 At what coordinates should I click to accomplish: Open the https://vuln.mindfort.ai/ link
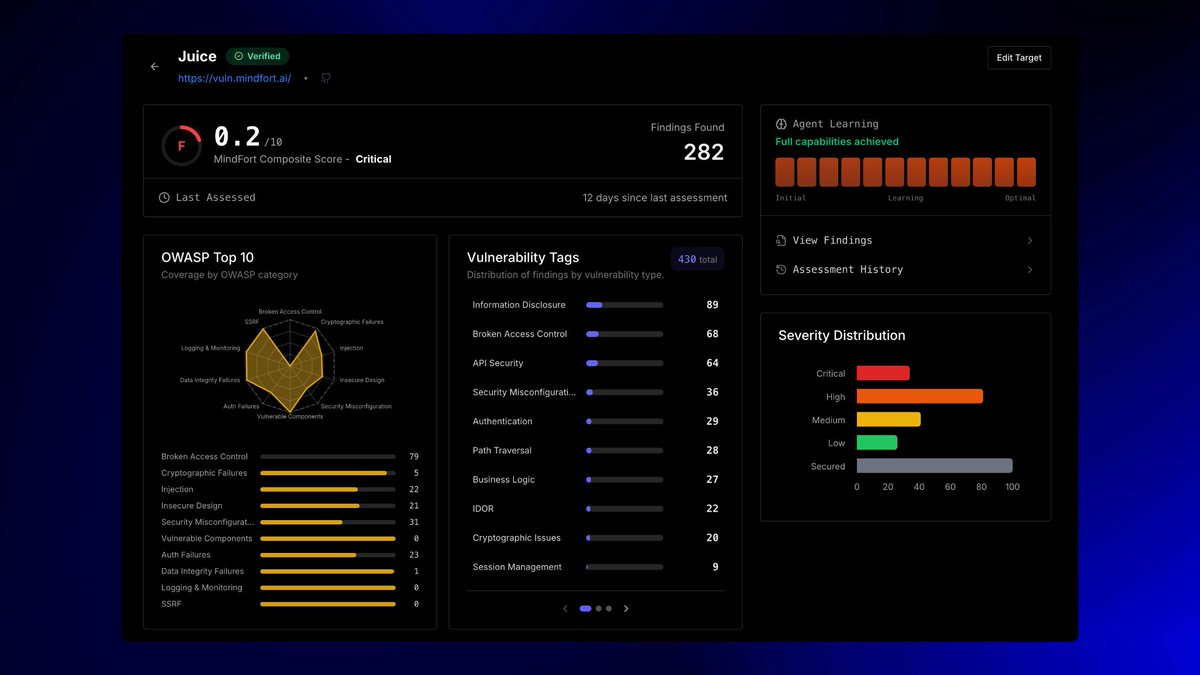pos(235,78)
